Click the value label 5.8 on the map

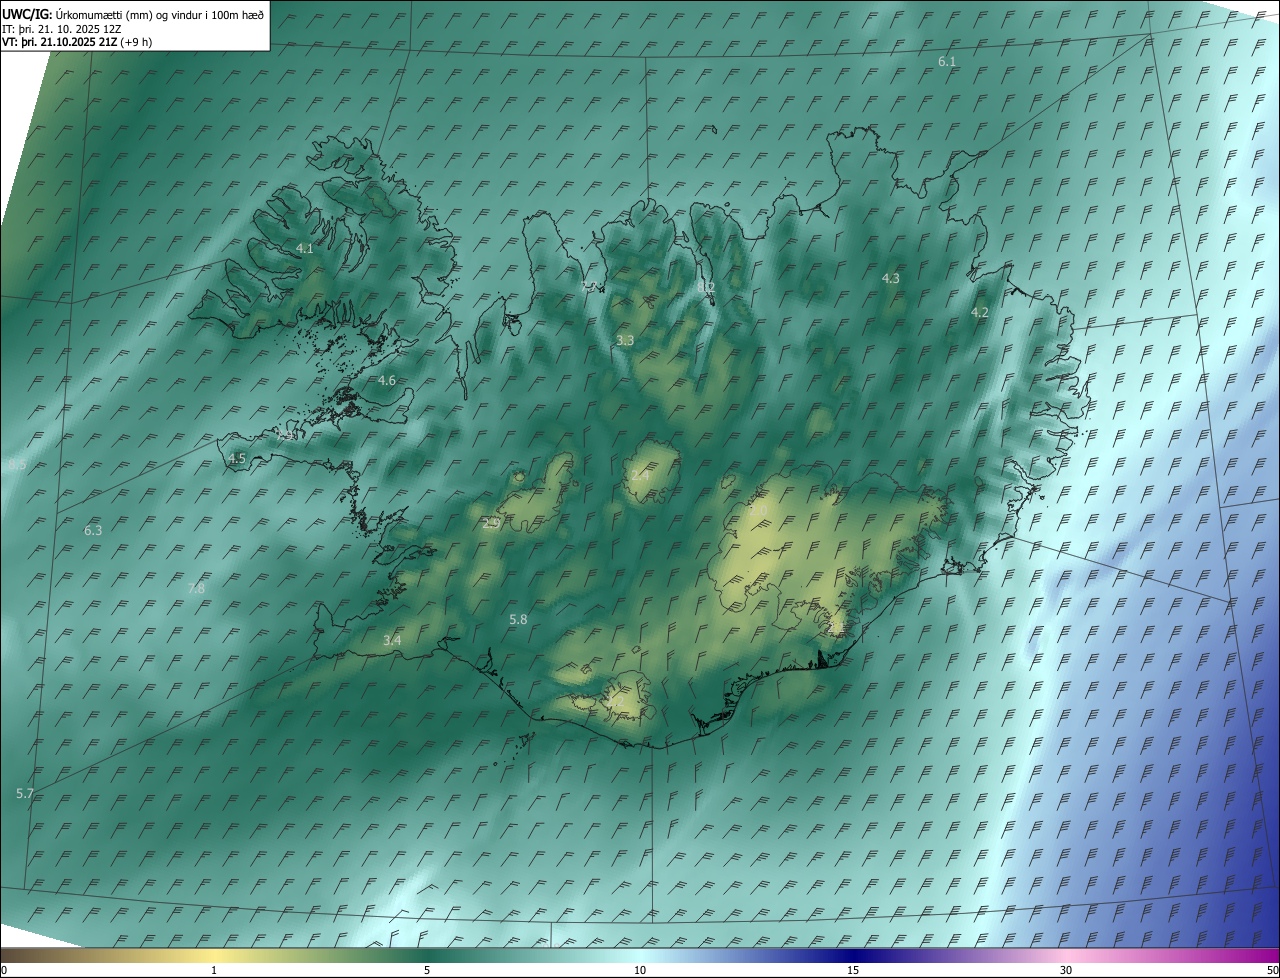coord(518,620)
